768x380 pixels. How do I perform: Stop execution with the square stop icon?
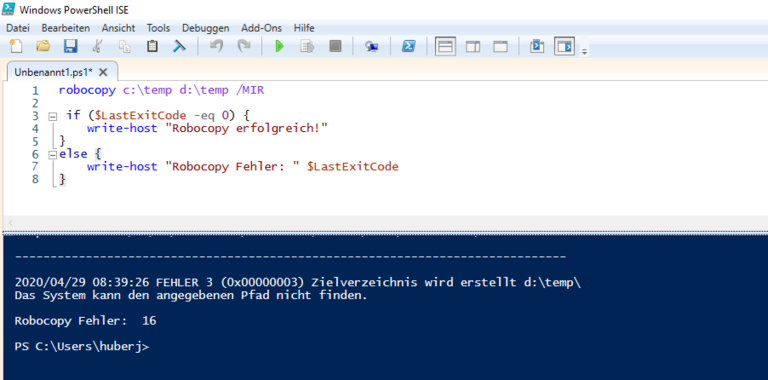coord(335,47)
